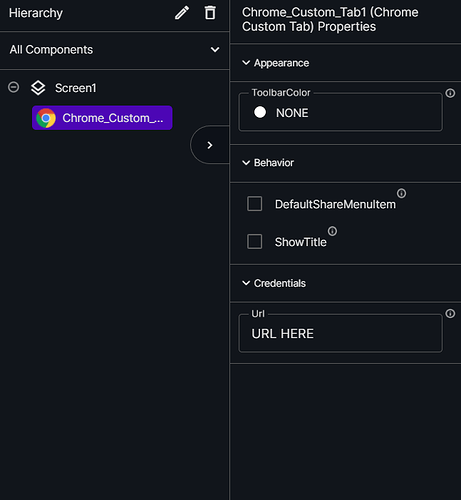Open Url property info icon

coord(450,314)
